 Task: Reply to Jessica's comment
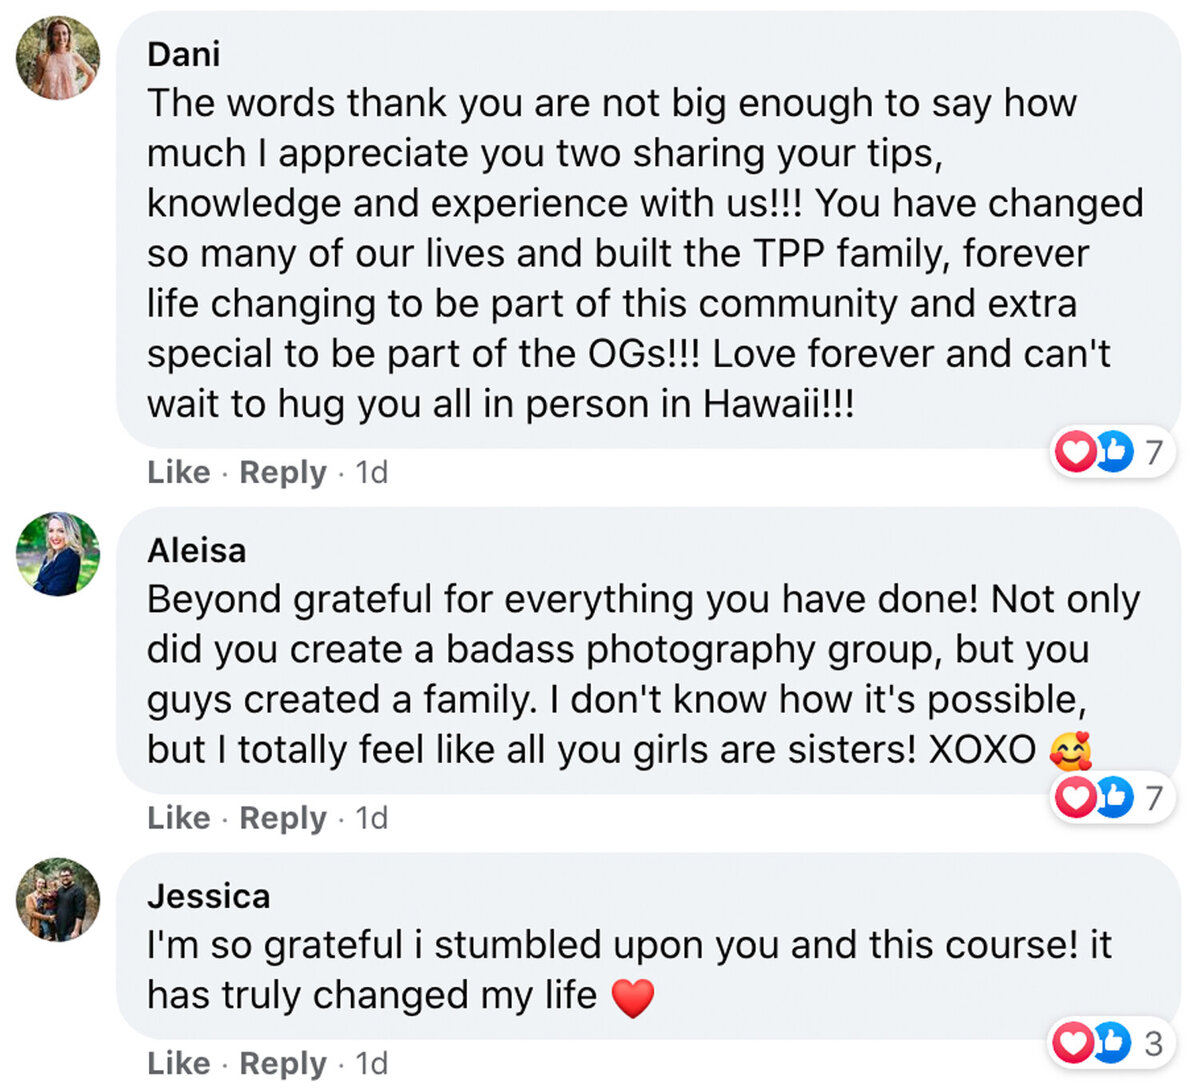pos(283,1063)
